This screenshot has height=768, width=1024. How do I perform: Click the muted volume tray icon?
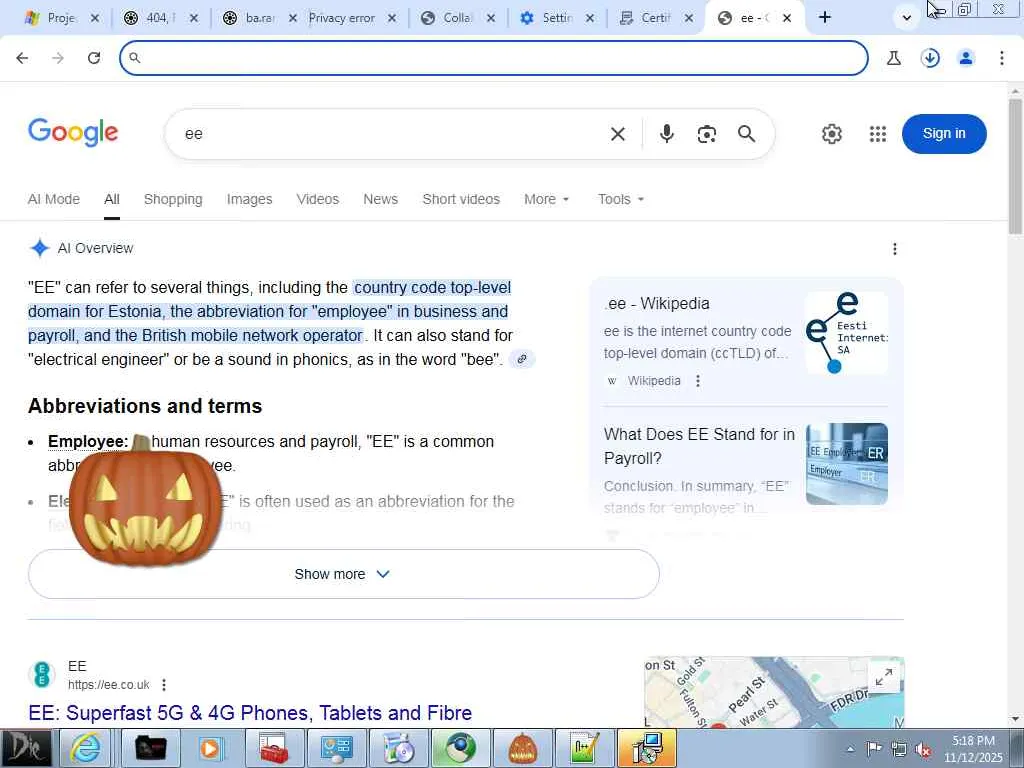coord(923,749)
